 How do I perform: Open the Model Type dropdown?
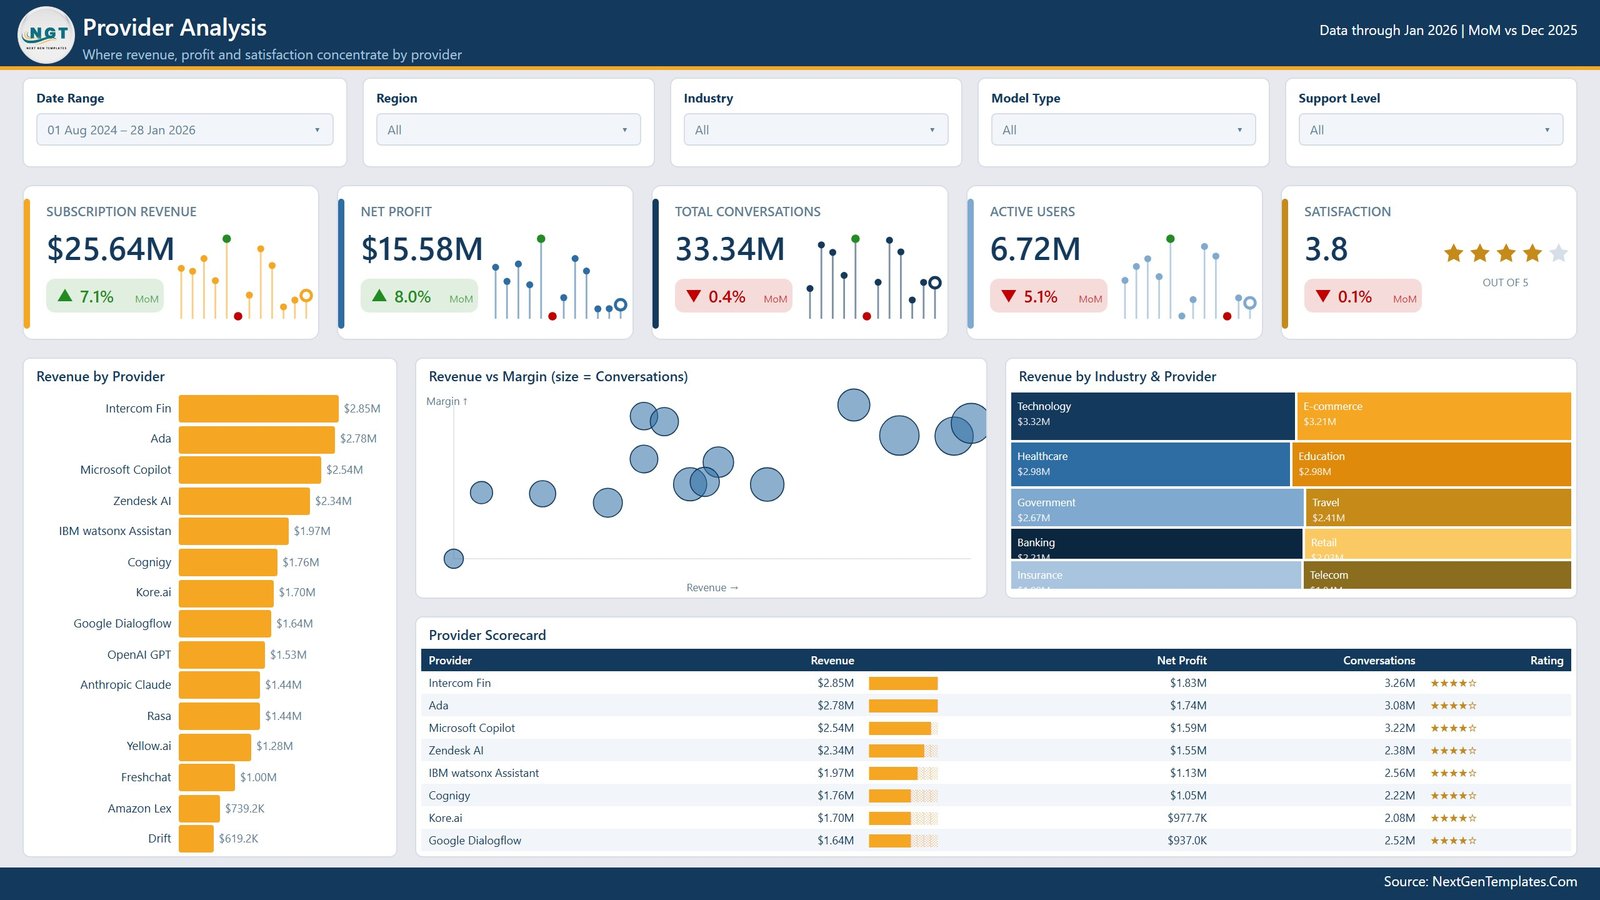point(1123,130)
